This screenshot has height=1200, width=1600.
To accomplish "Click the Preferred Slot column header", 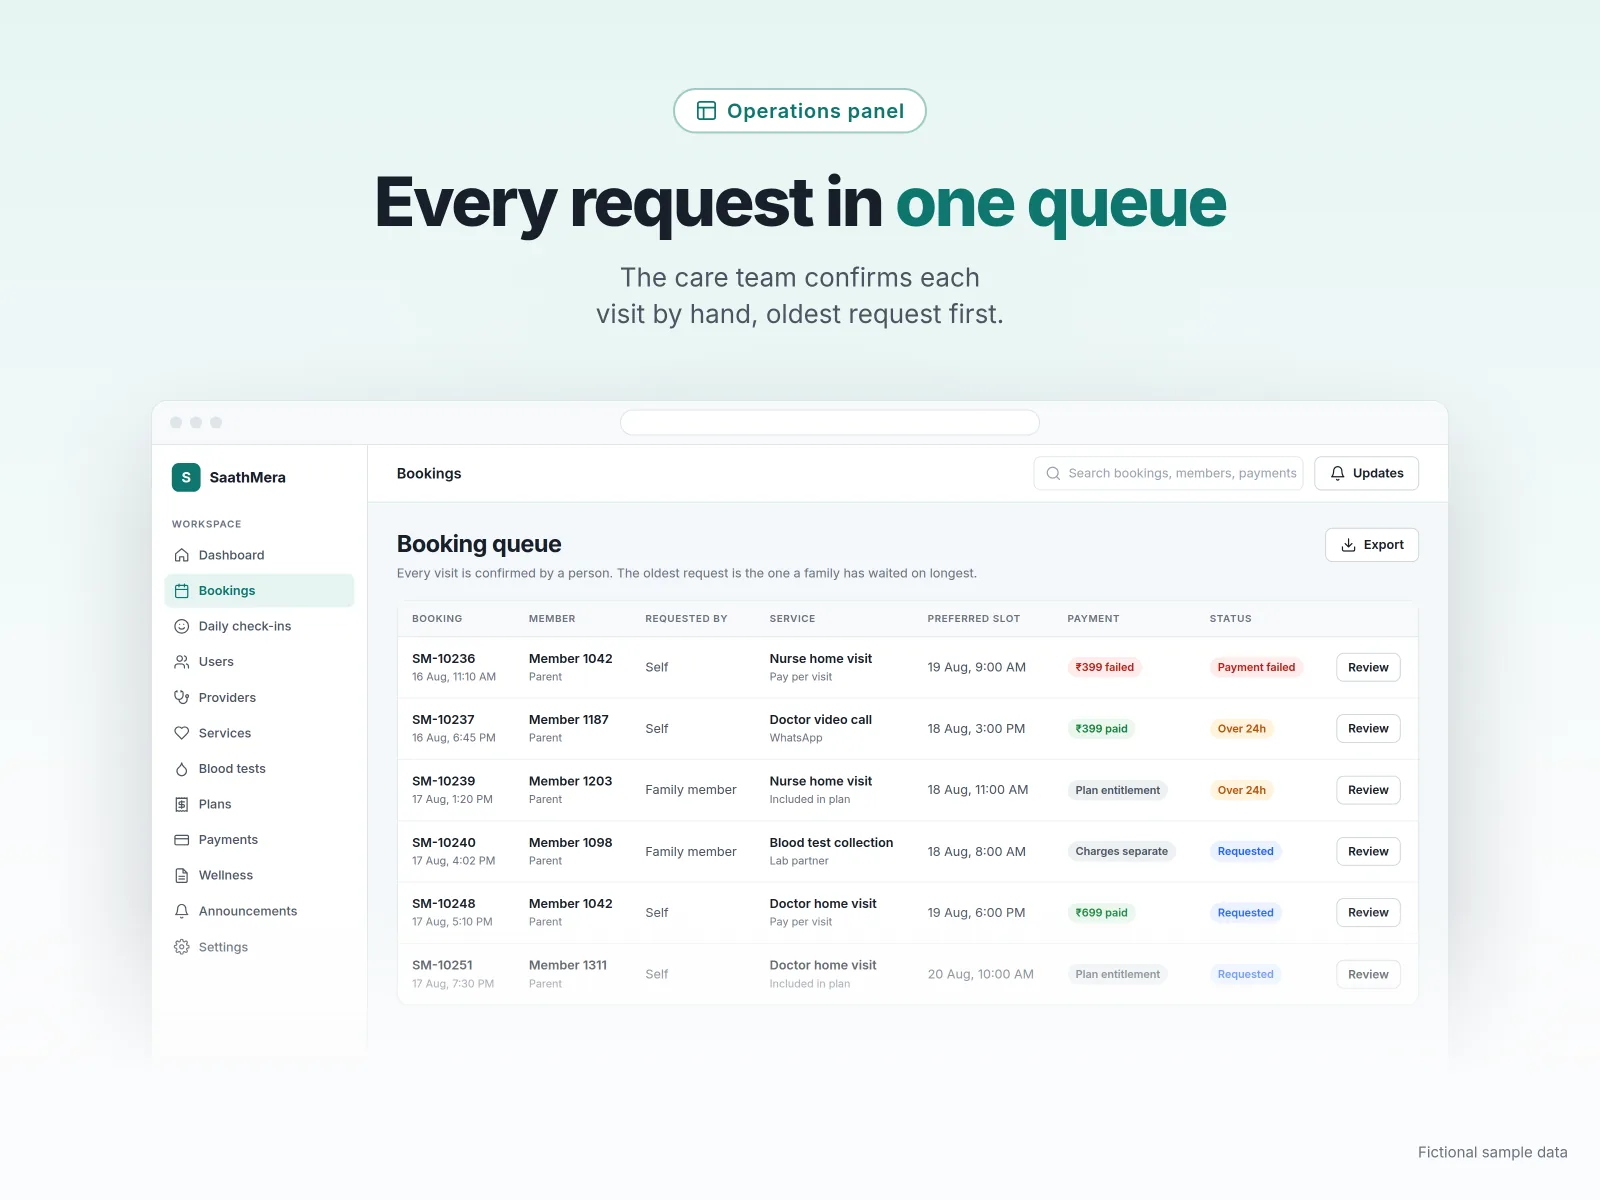I will coord(974,618).
